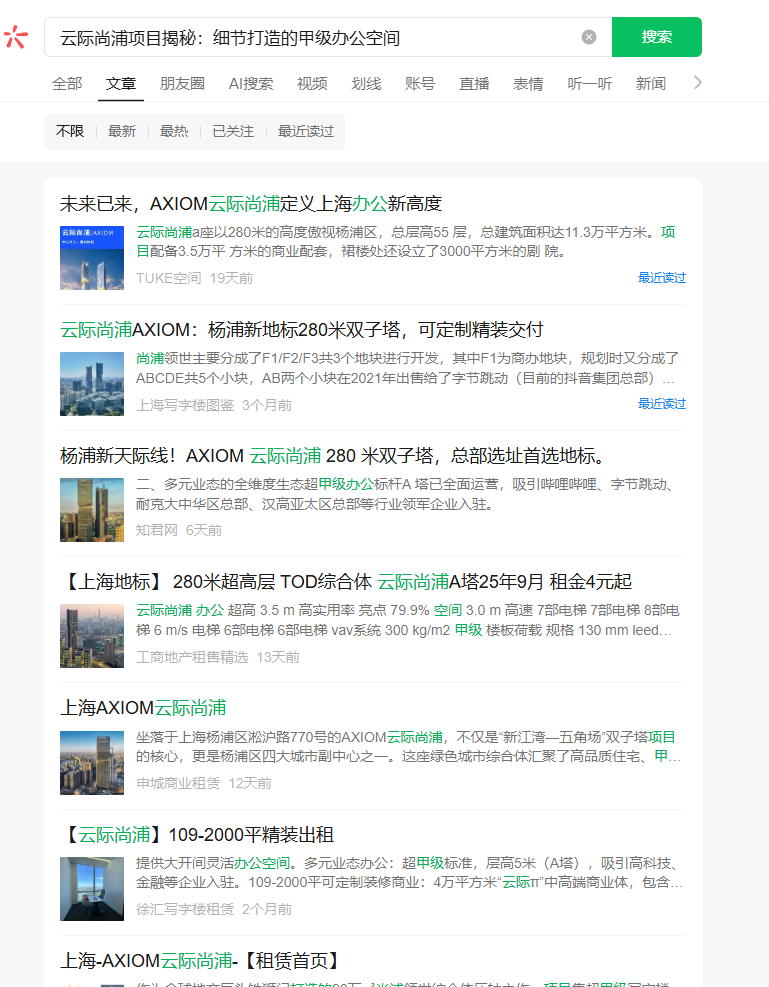Open the 视频 tab

312,84
